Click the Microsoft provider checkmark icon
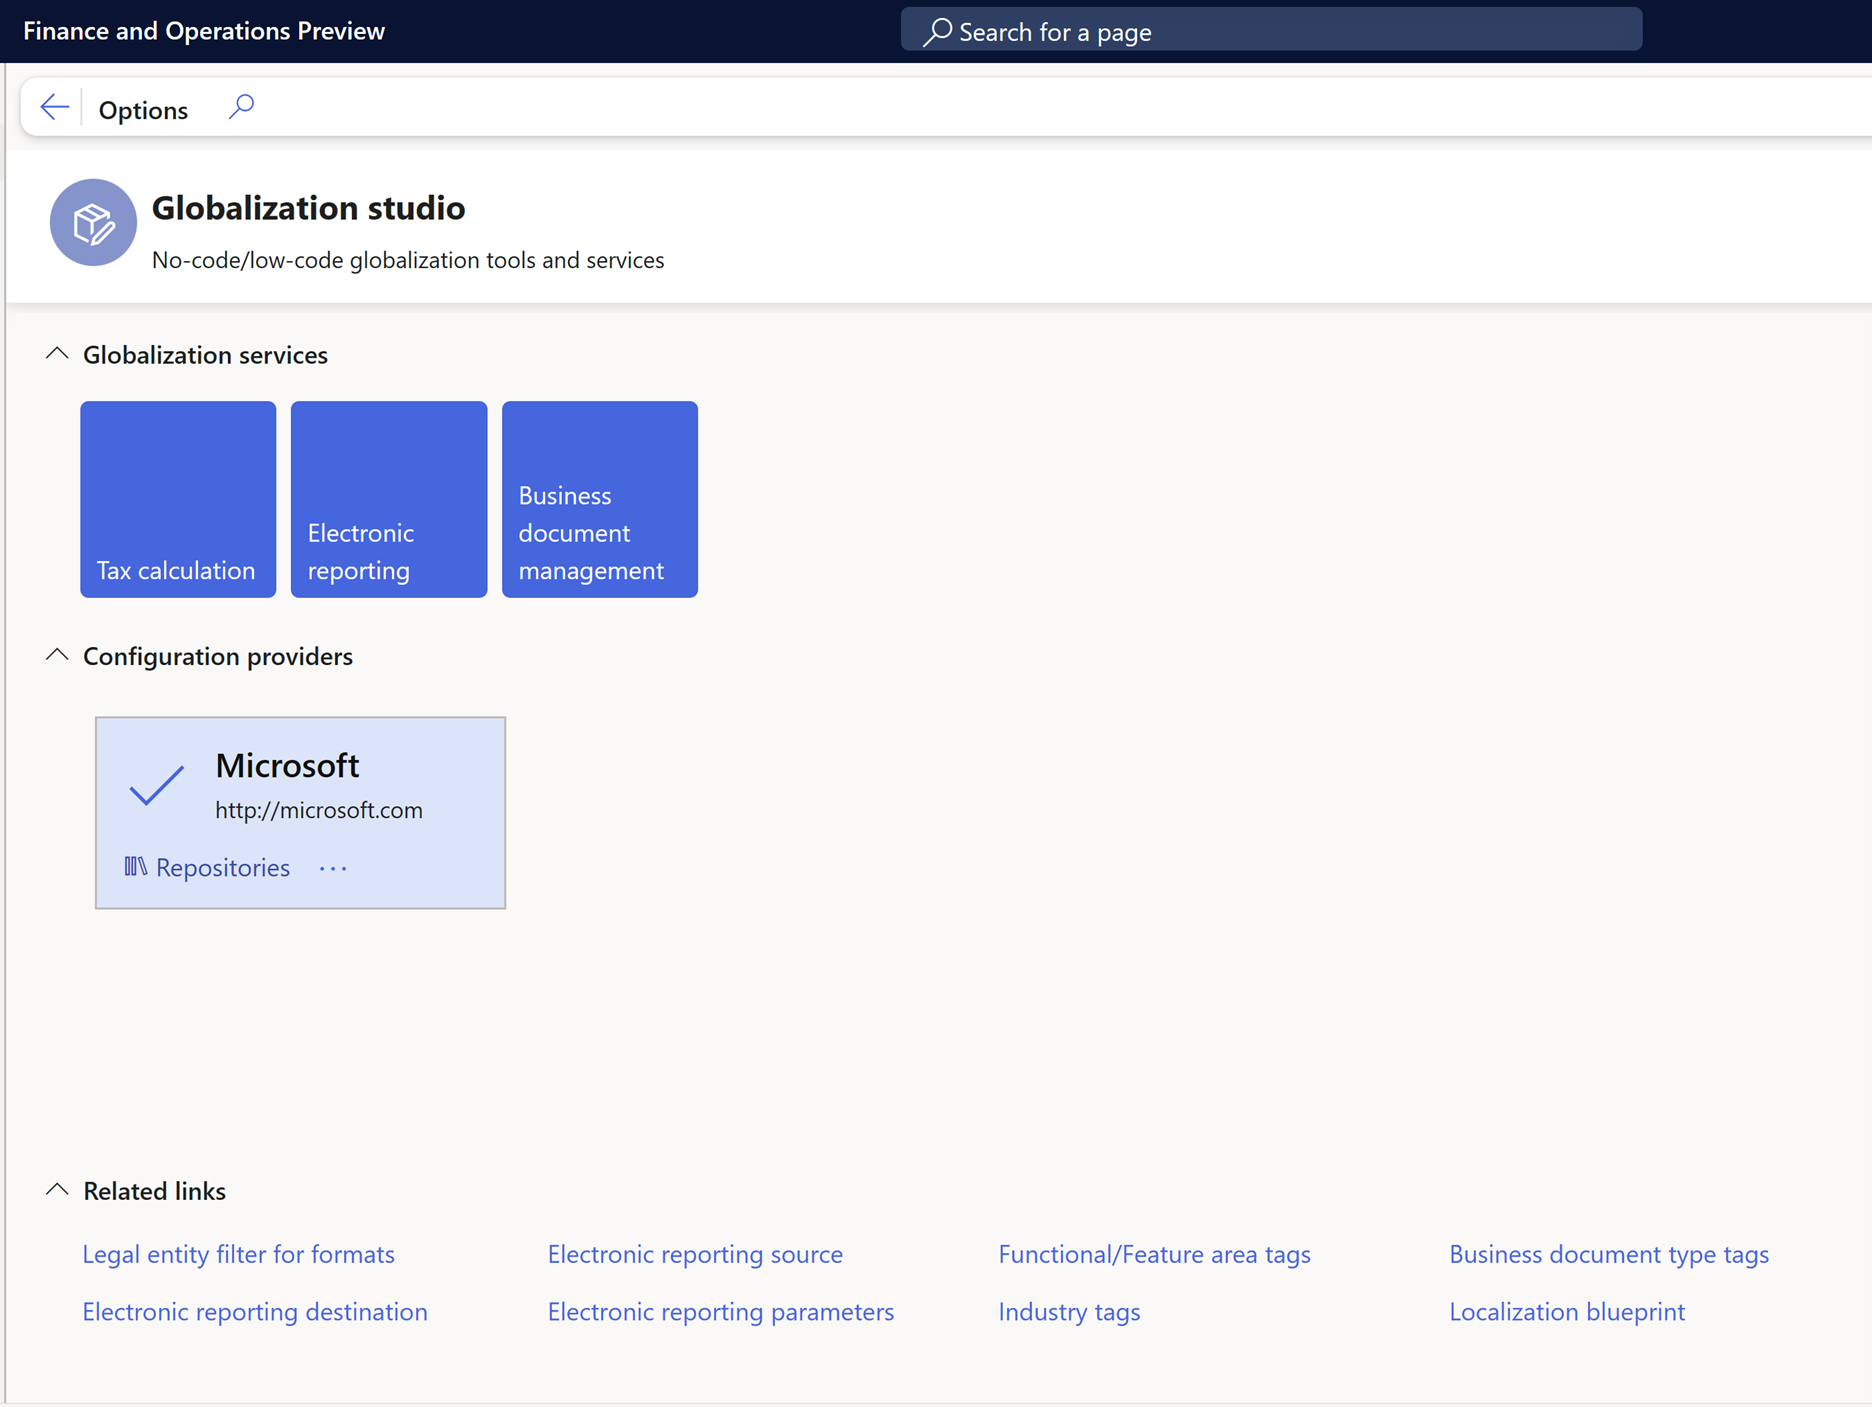 (x=156, y=785)
